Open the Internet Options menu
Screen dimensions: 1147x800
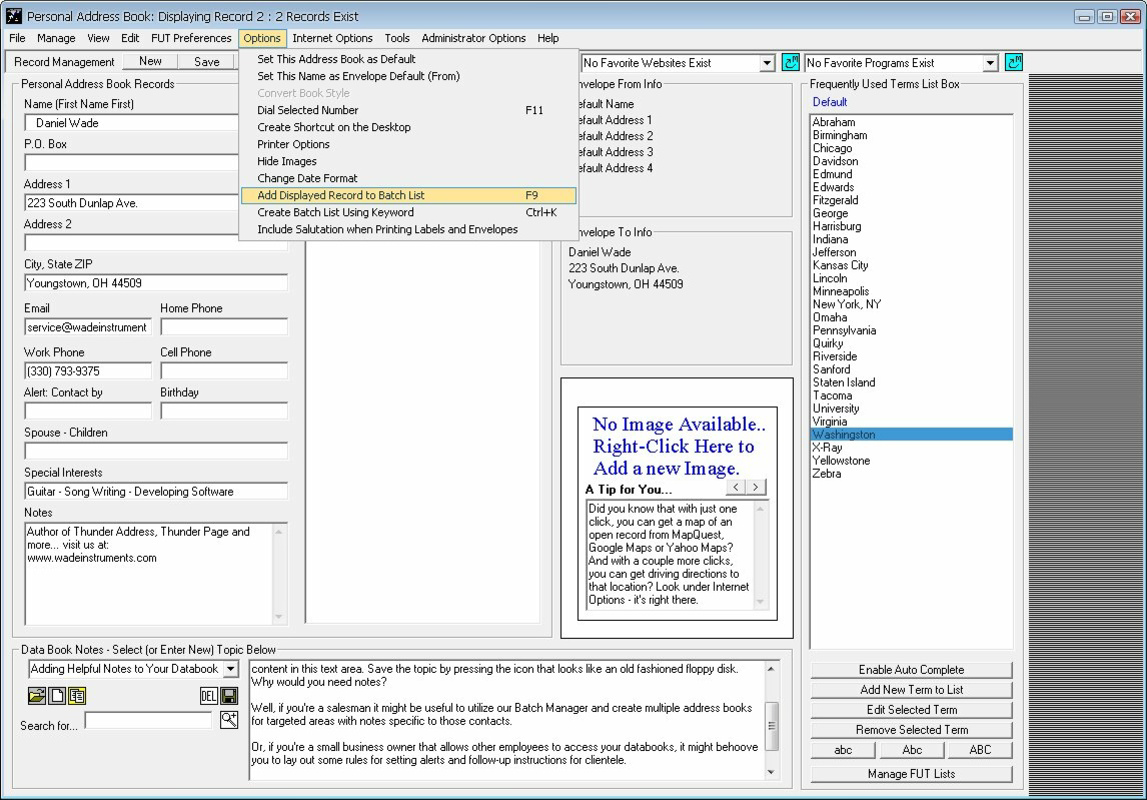coord(332,38)
